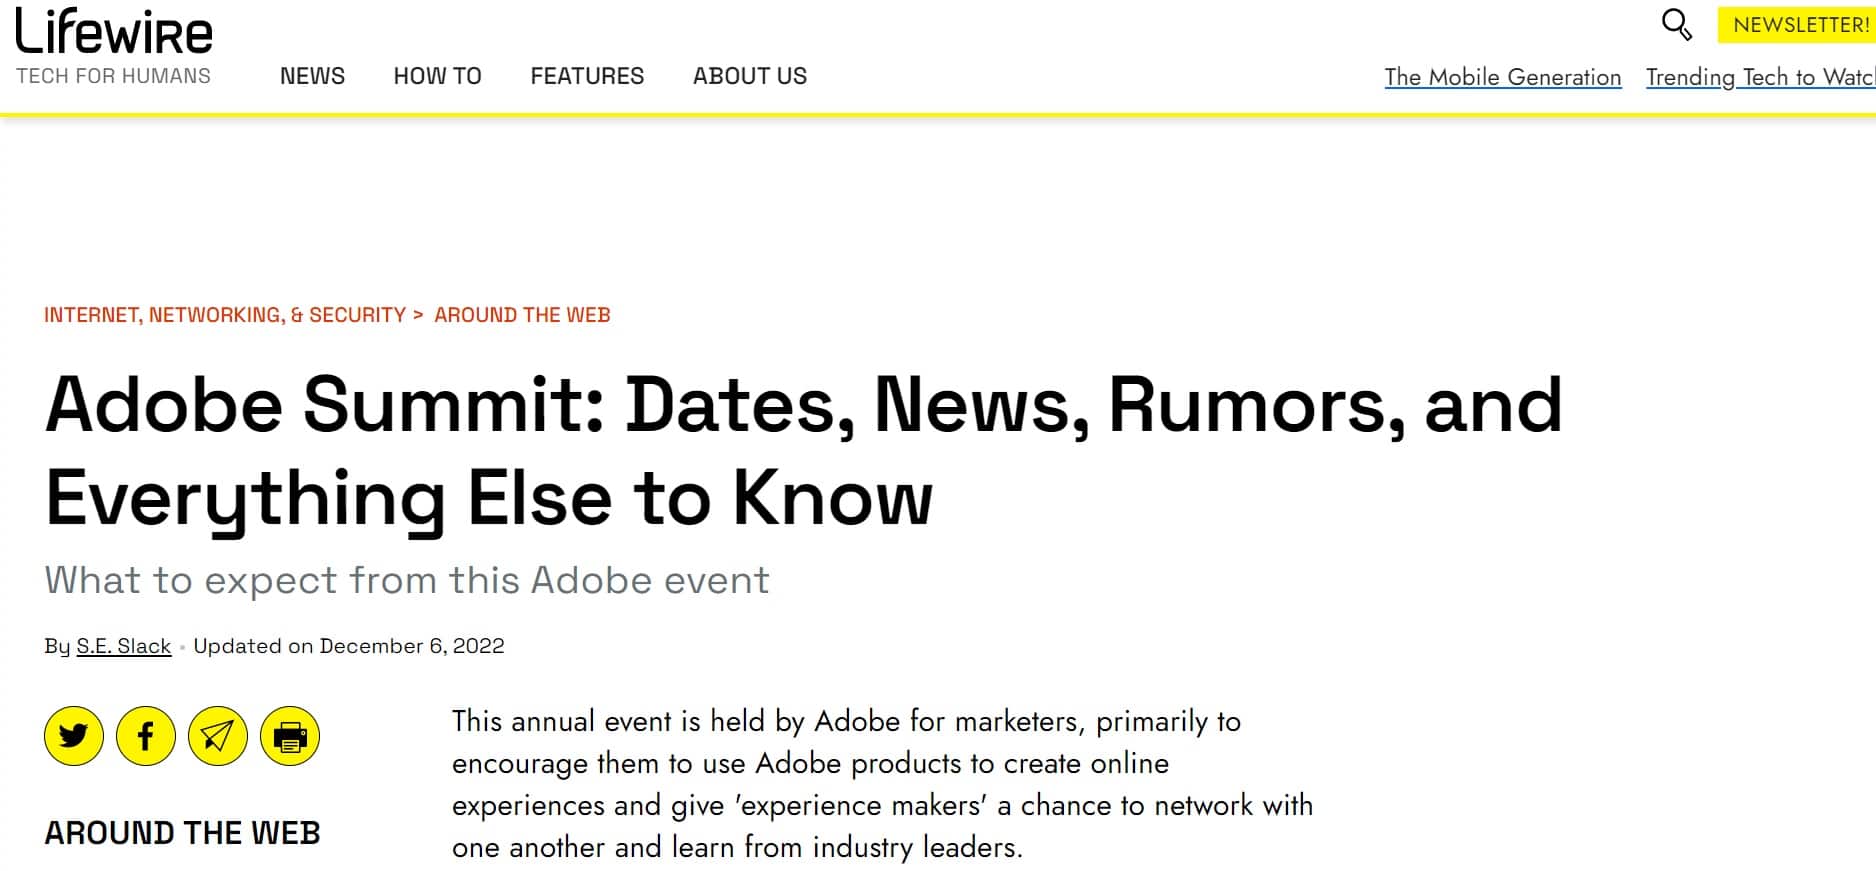Screen dimensions: 1876x871
Task: Open the HOW TO menu
Action: click(437, 76)
